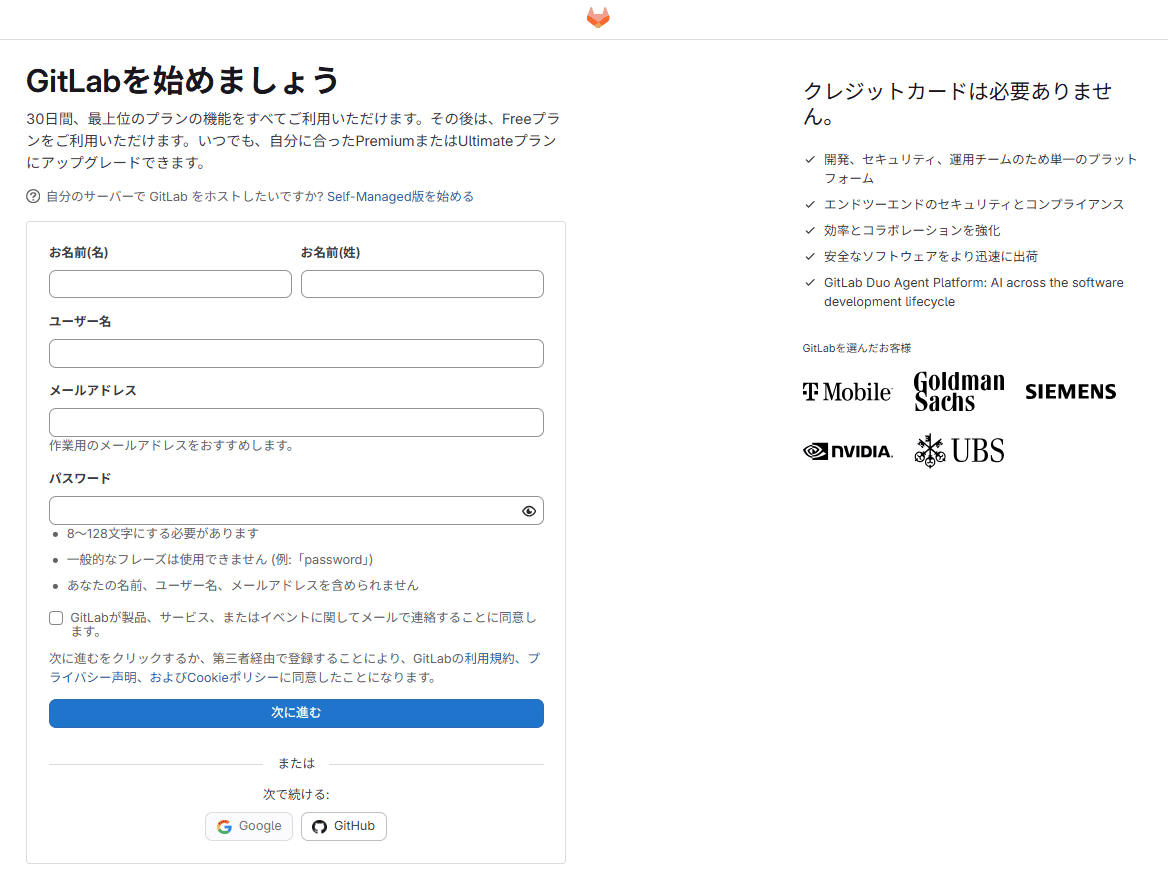
Task: Click the GitLab fox logo at the top
Action: click(x=597, y=17)
